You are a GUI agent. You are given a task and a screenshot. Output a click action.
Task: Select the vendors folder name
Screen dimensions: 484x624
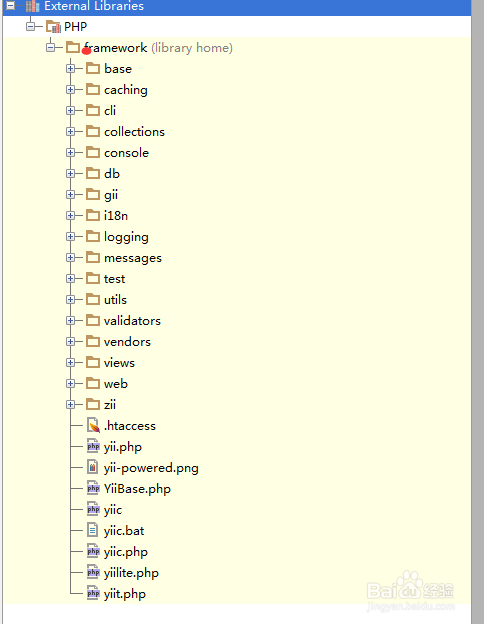[127, 342]
